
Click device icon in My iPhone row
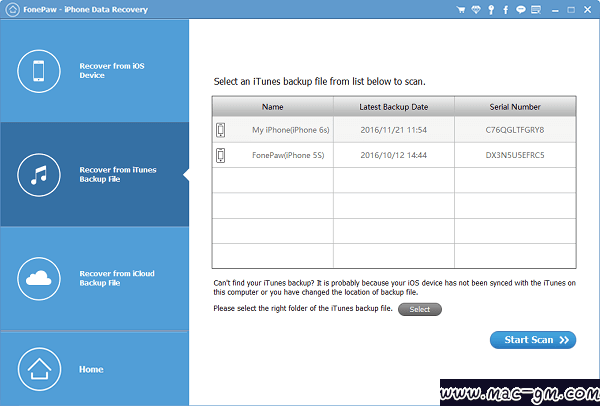(221, 130)
